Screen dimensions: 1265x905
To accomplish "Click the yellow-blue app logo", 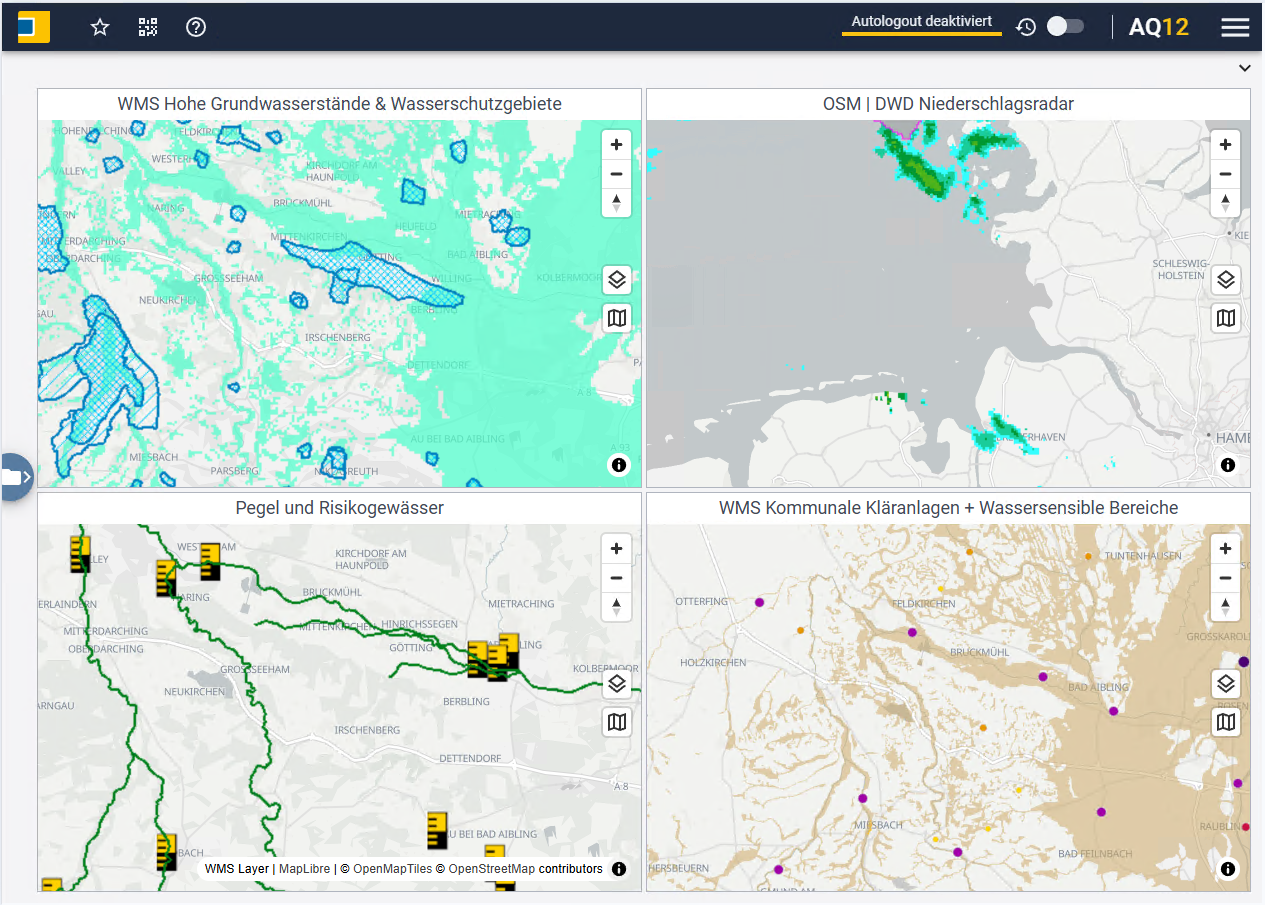I will tap(34, 27).
